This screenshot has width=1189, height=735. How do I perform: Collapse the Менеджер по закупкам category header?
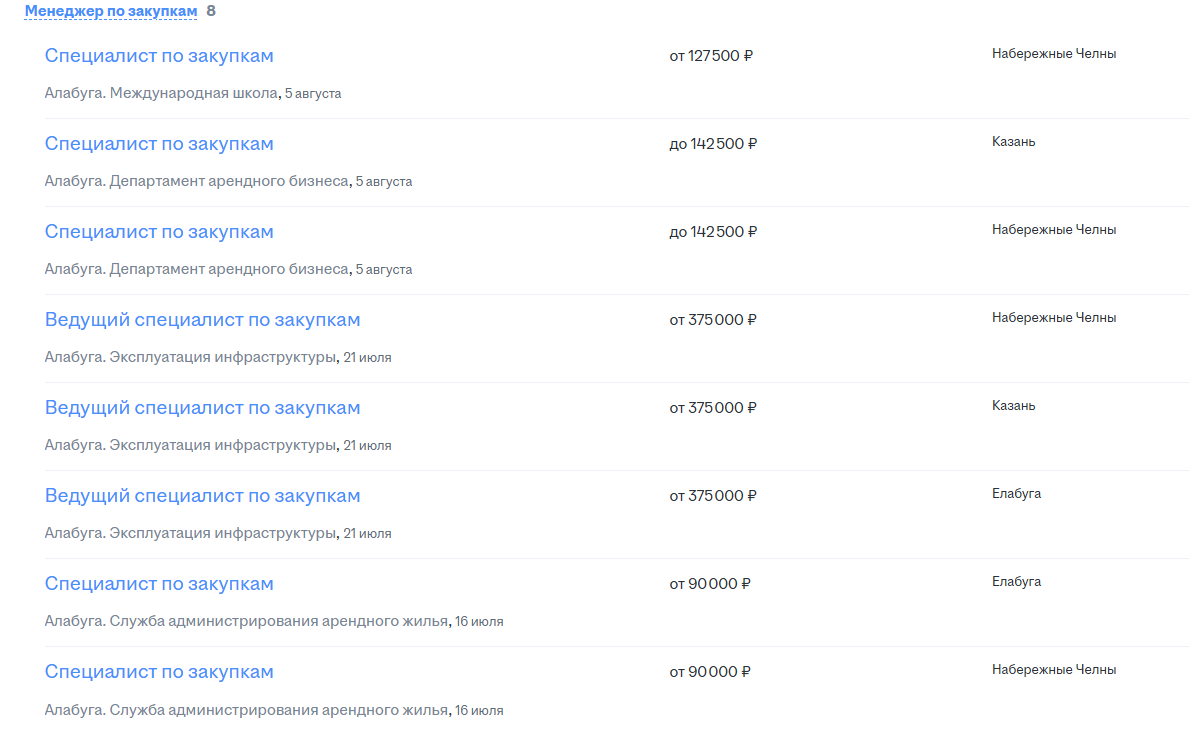tap(111, 11)
